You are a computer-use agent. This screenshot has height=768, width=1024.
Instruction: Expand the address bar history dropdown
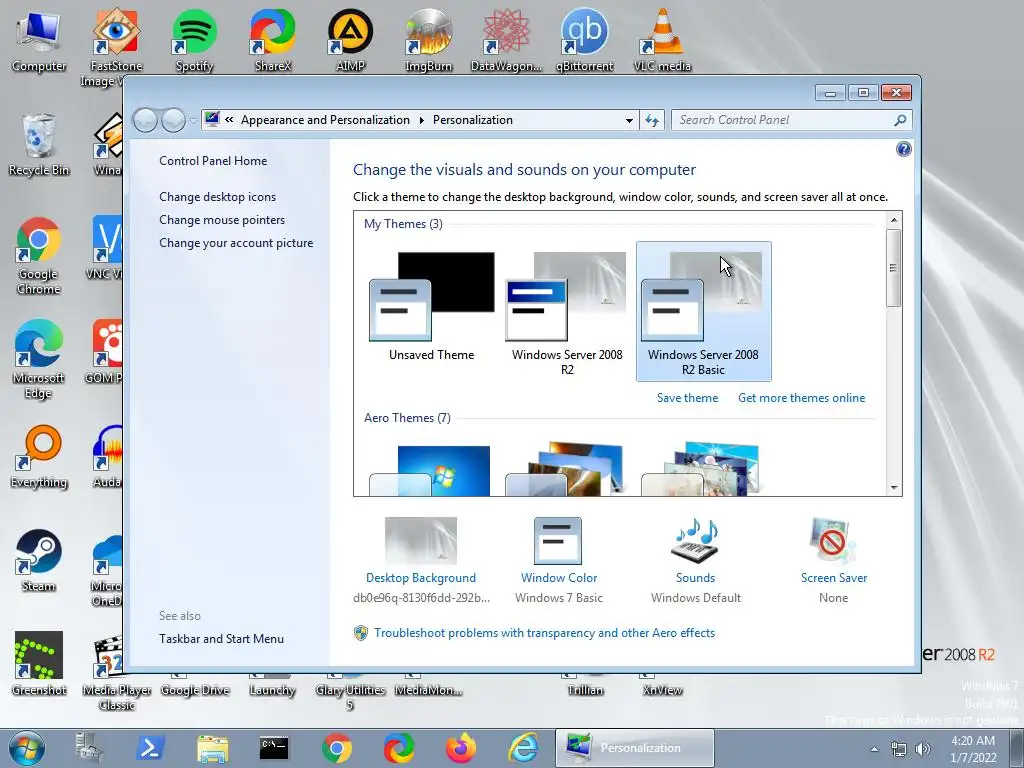coord(629,121)
